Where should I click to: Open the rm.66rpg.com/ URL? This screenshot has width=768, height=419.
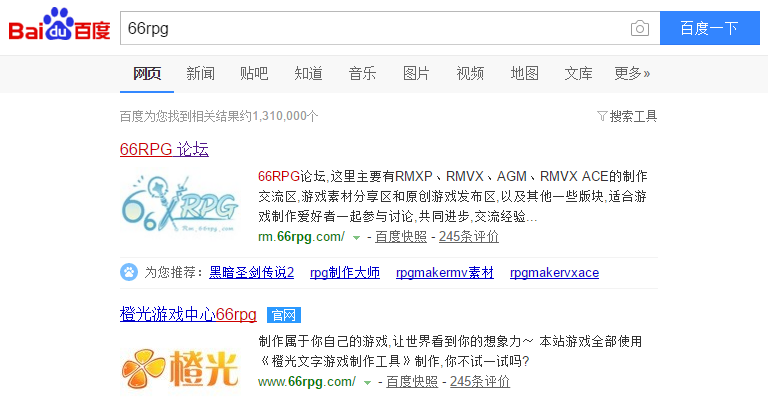coord(301,237)
